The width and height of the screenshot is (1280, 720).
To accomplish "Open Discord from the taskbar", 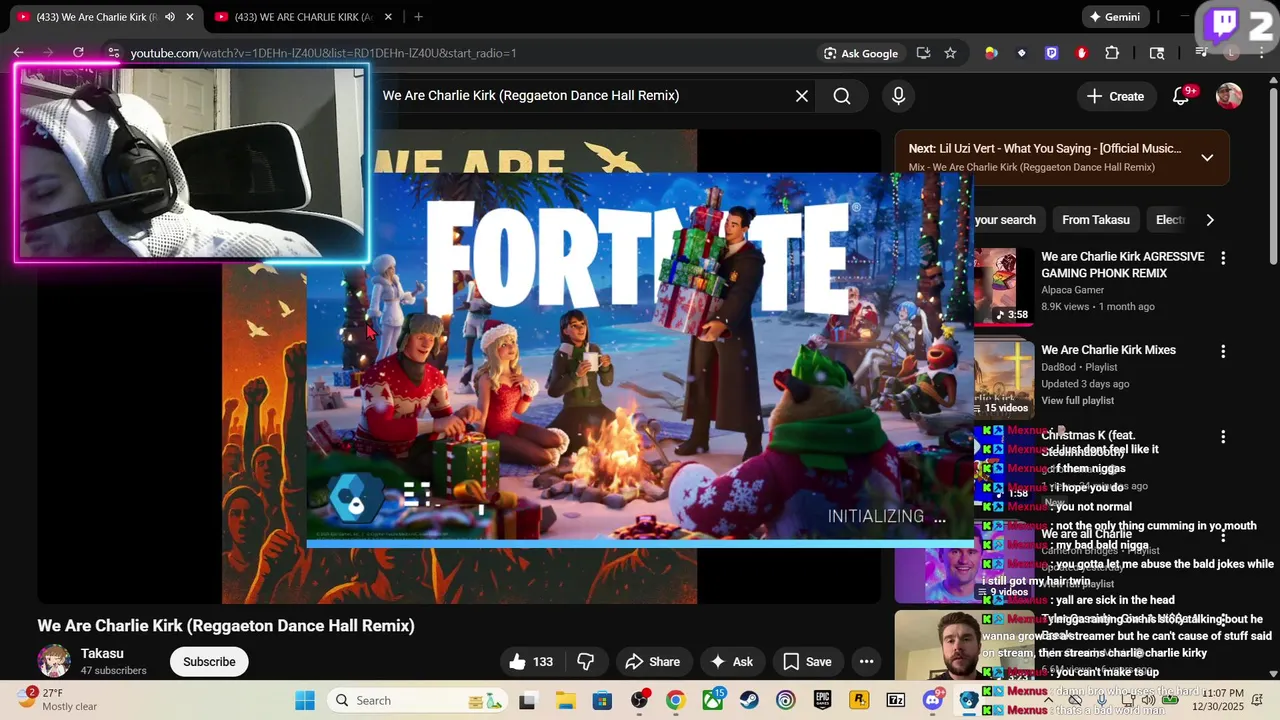I will tap(933, 700).
